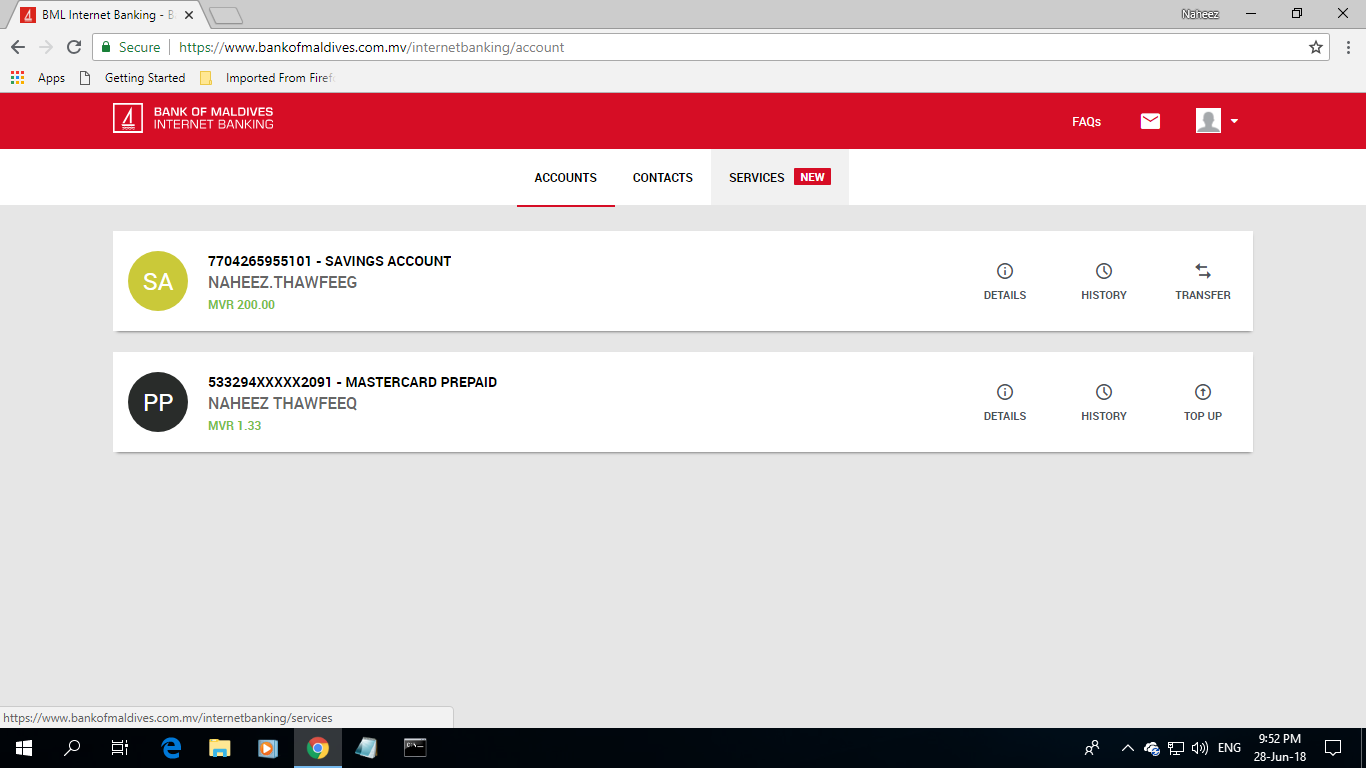The image size is (1366, 768).
Task: Click the Chrome icon on the taskbar
Action: (x=318, y=747)
